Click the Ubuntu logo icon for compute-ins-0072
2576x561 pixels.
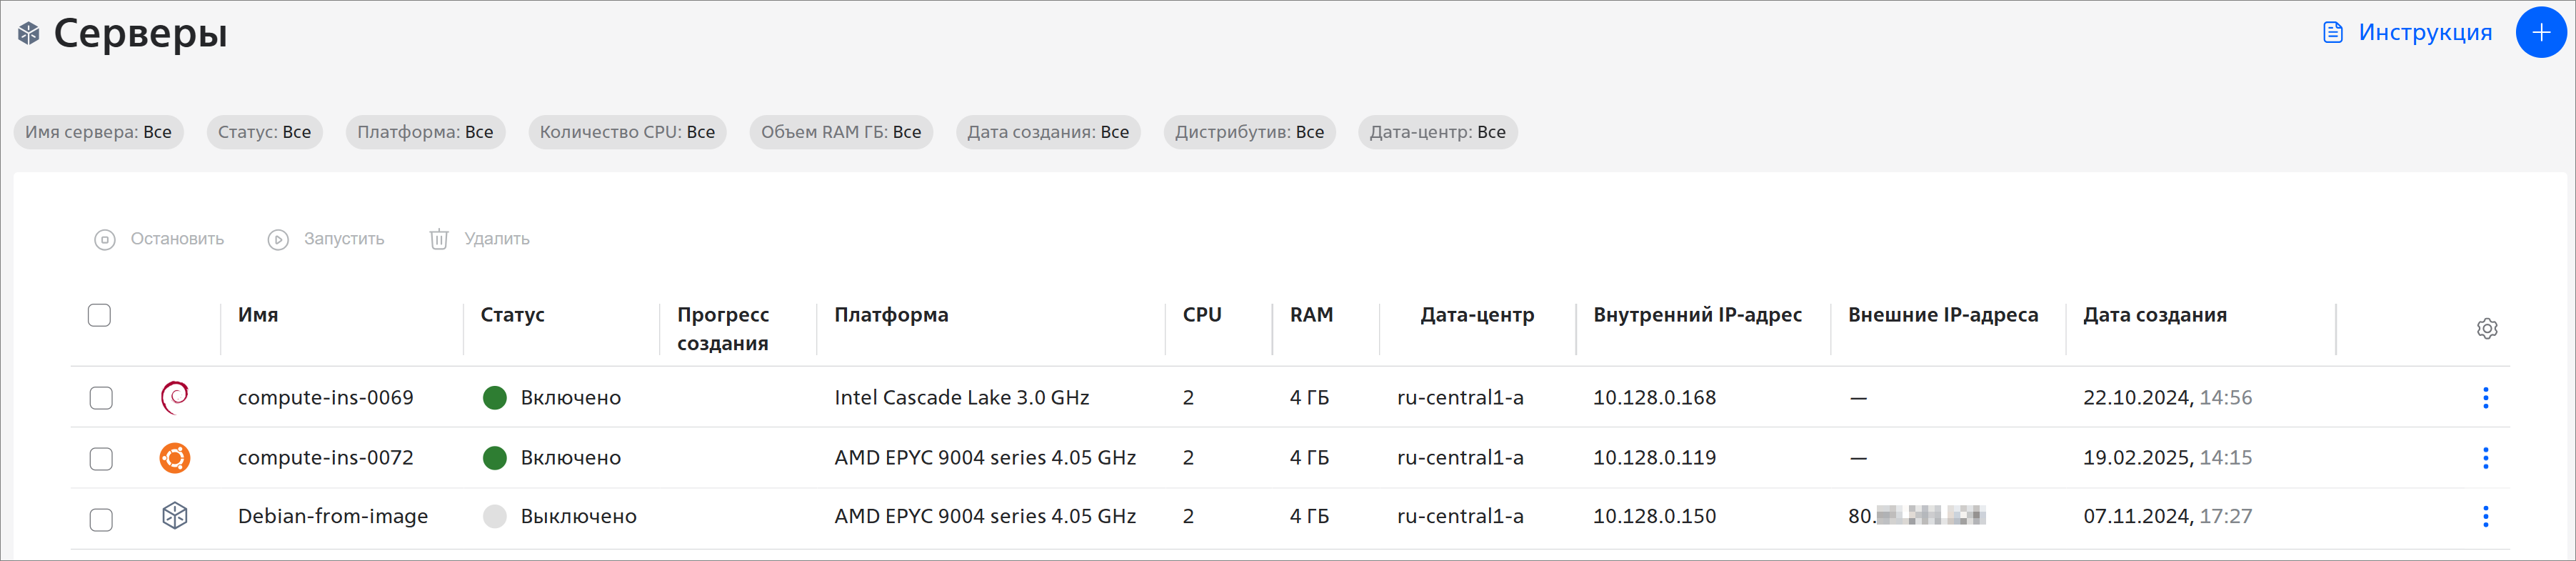(175, 458)
